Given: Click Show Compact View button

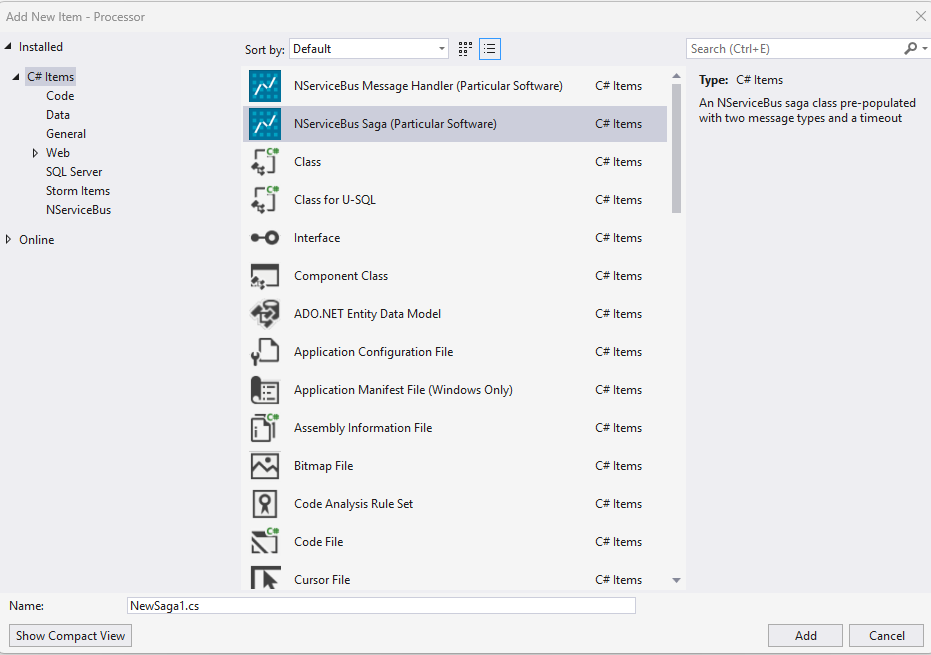Looking at the screenshot, I should click(x=70, y=635).
